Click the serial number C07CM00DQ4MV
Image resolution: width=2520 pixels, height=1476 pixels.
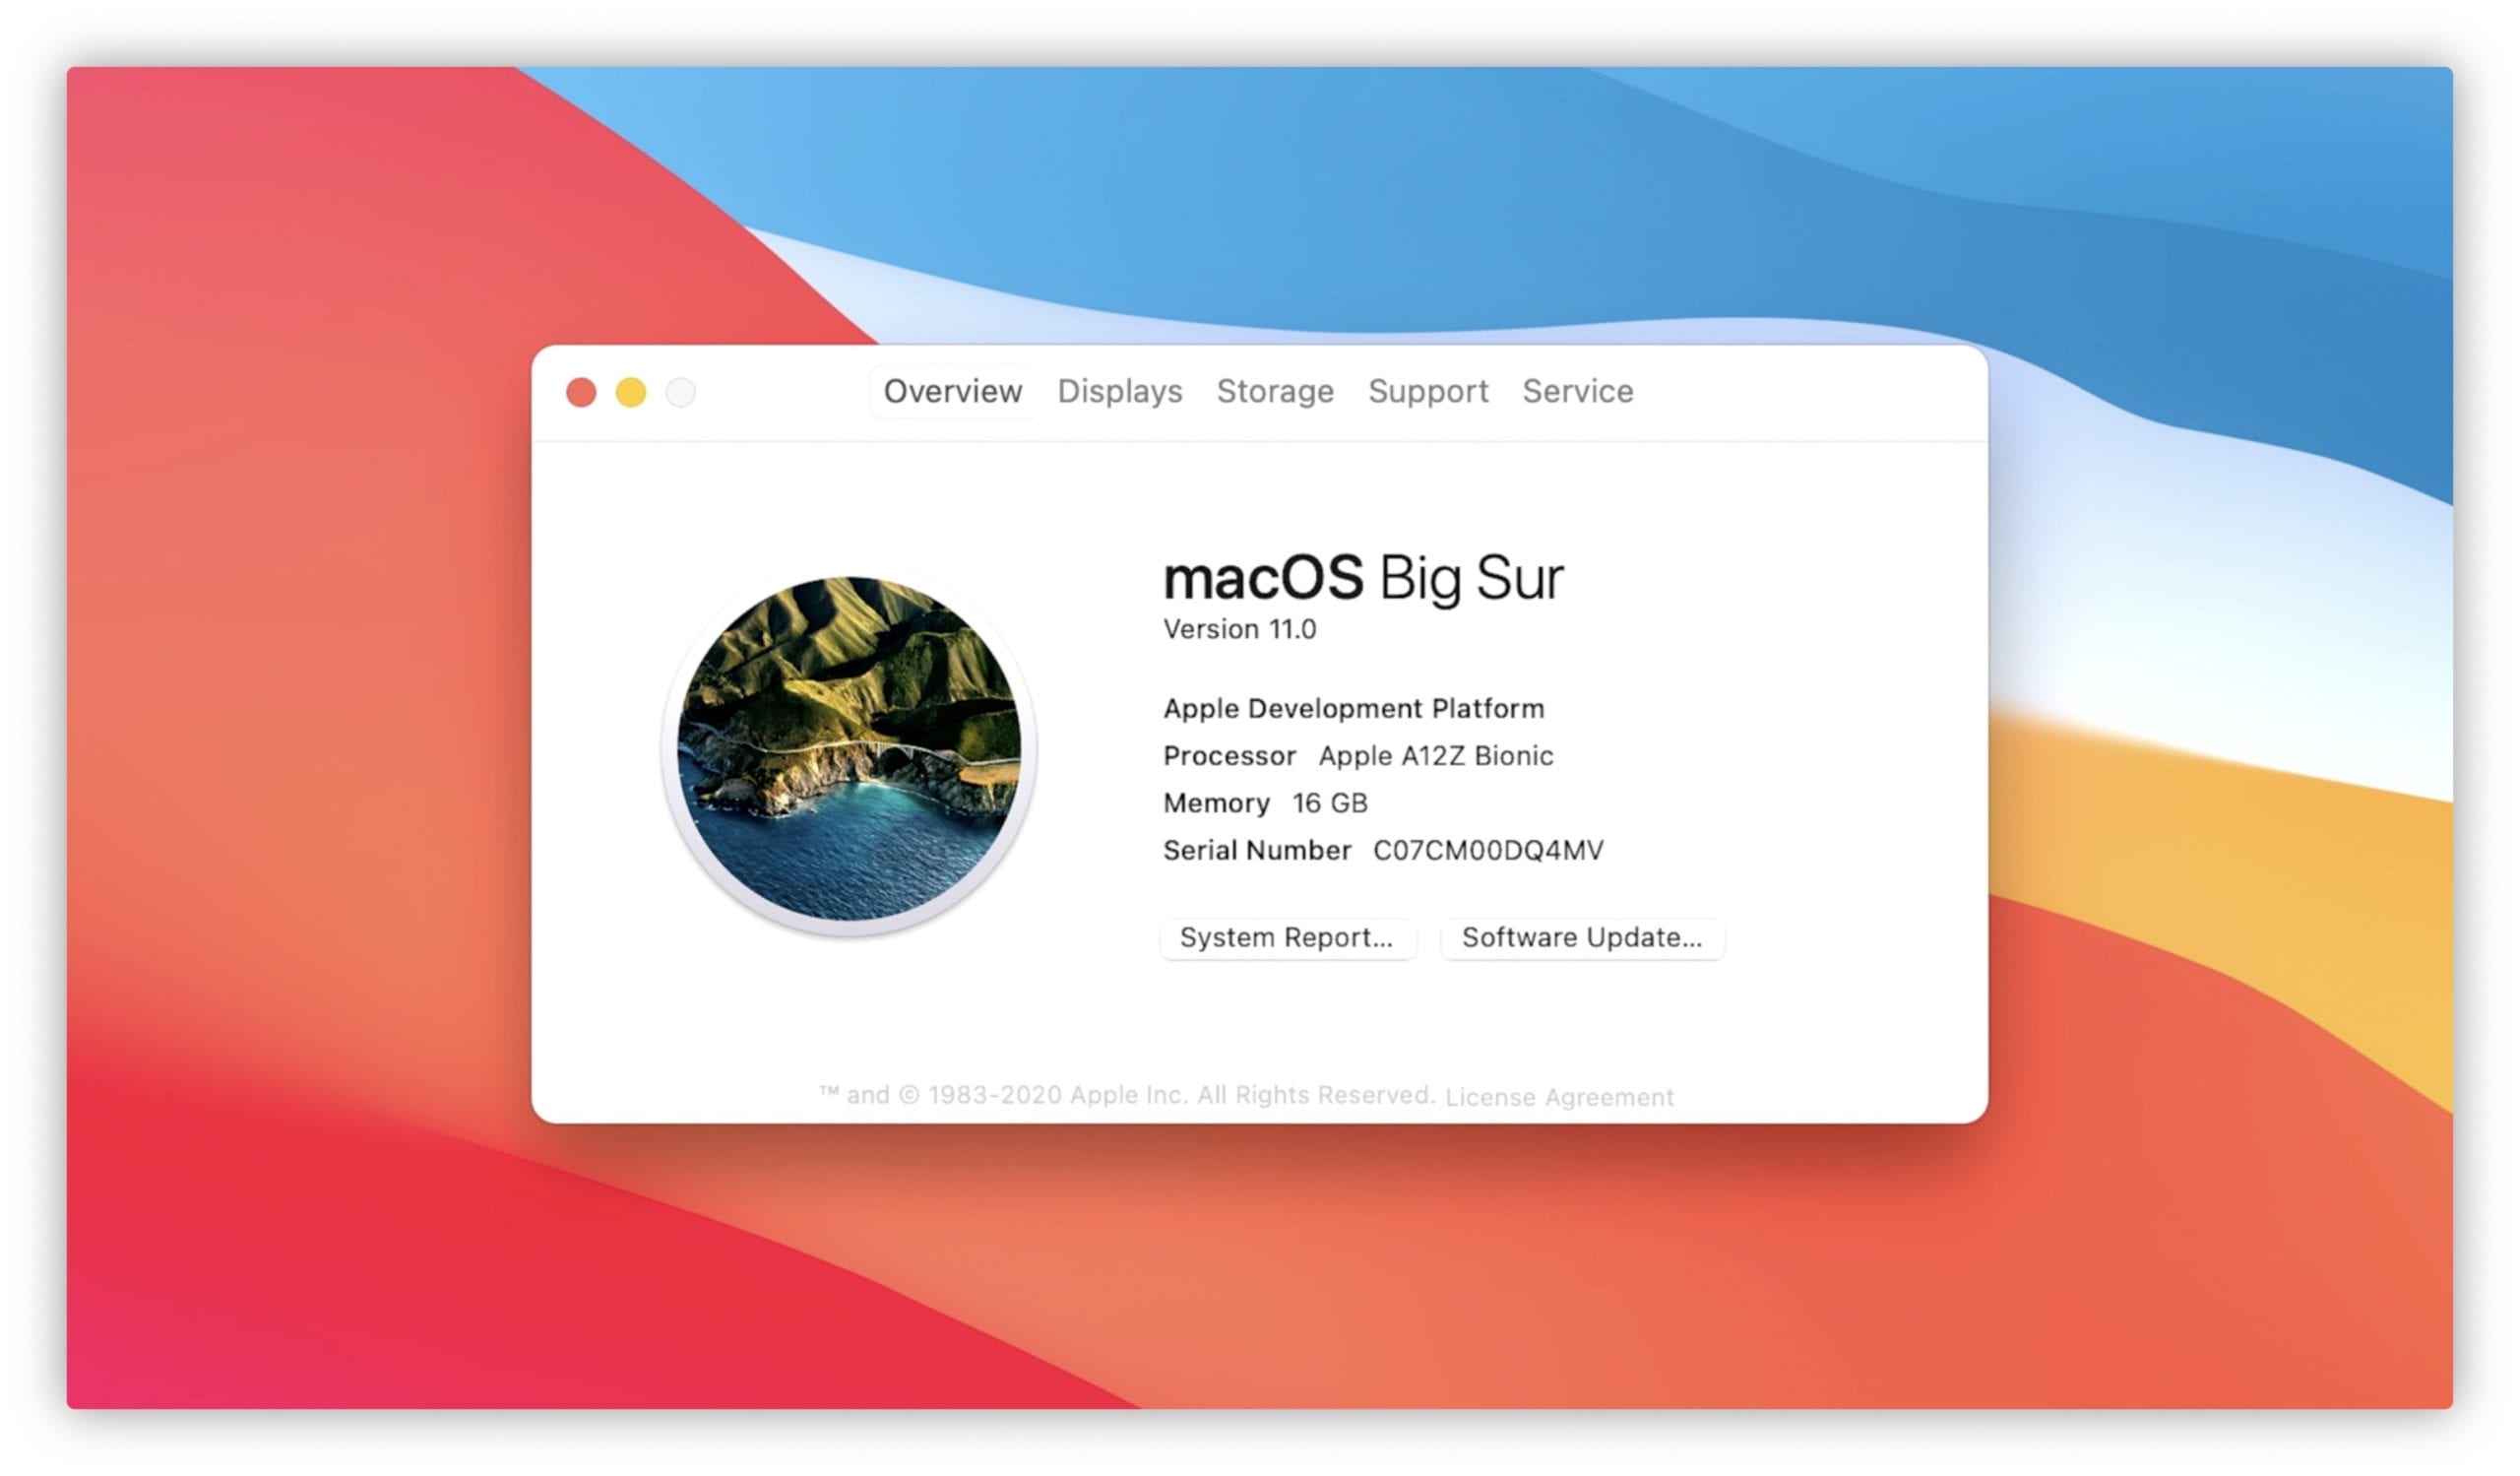pos(1487,850)
